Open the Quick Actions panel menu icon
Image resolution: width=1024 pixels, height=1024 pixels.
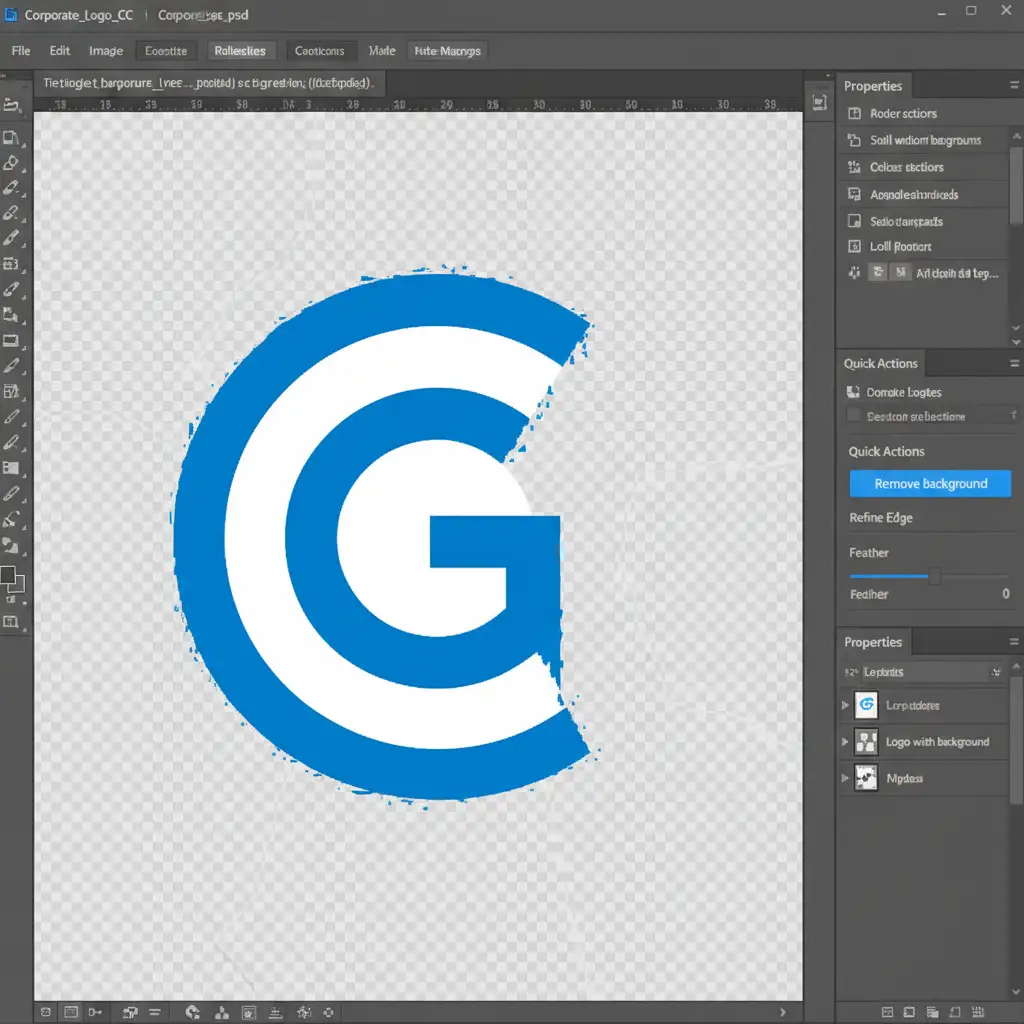click(x=1015, y=364)
